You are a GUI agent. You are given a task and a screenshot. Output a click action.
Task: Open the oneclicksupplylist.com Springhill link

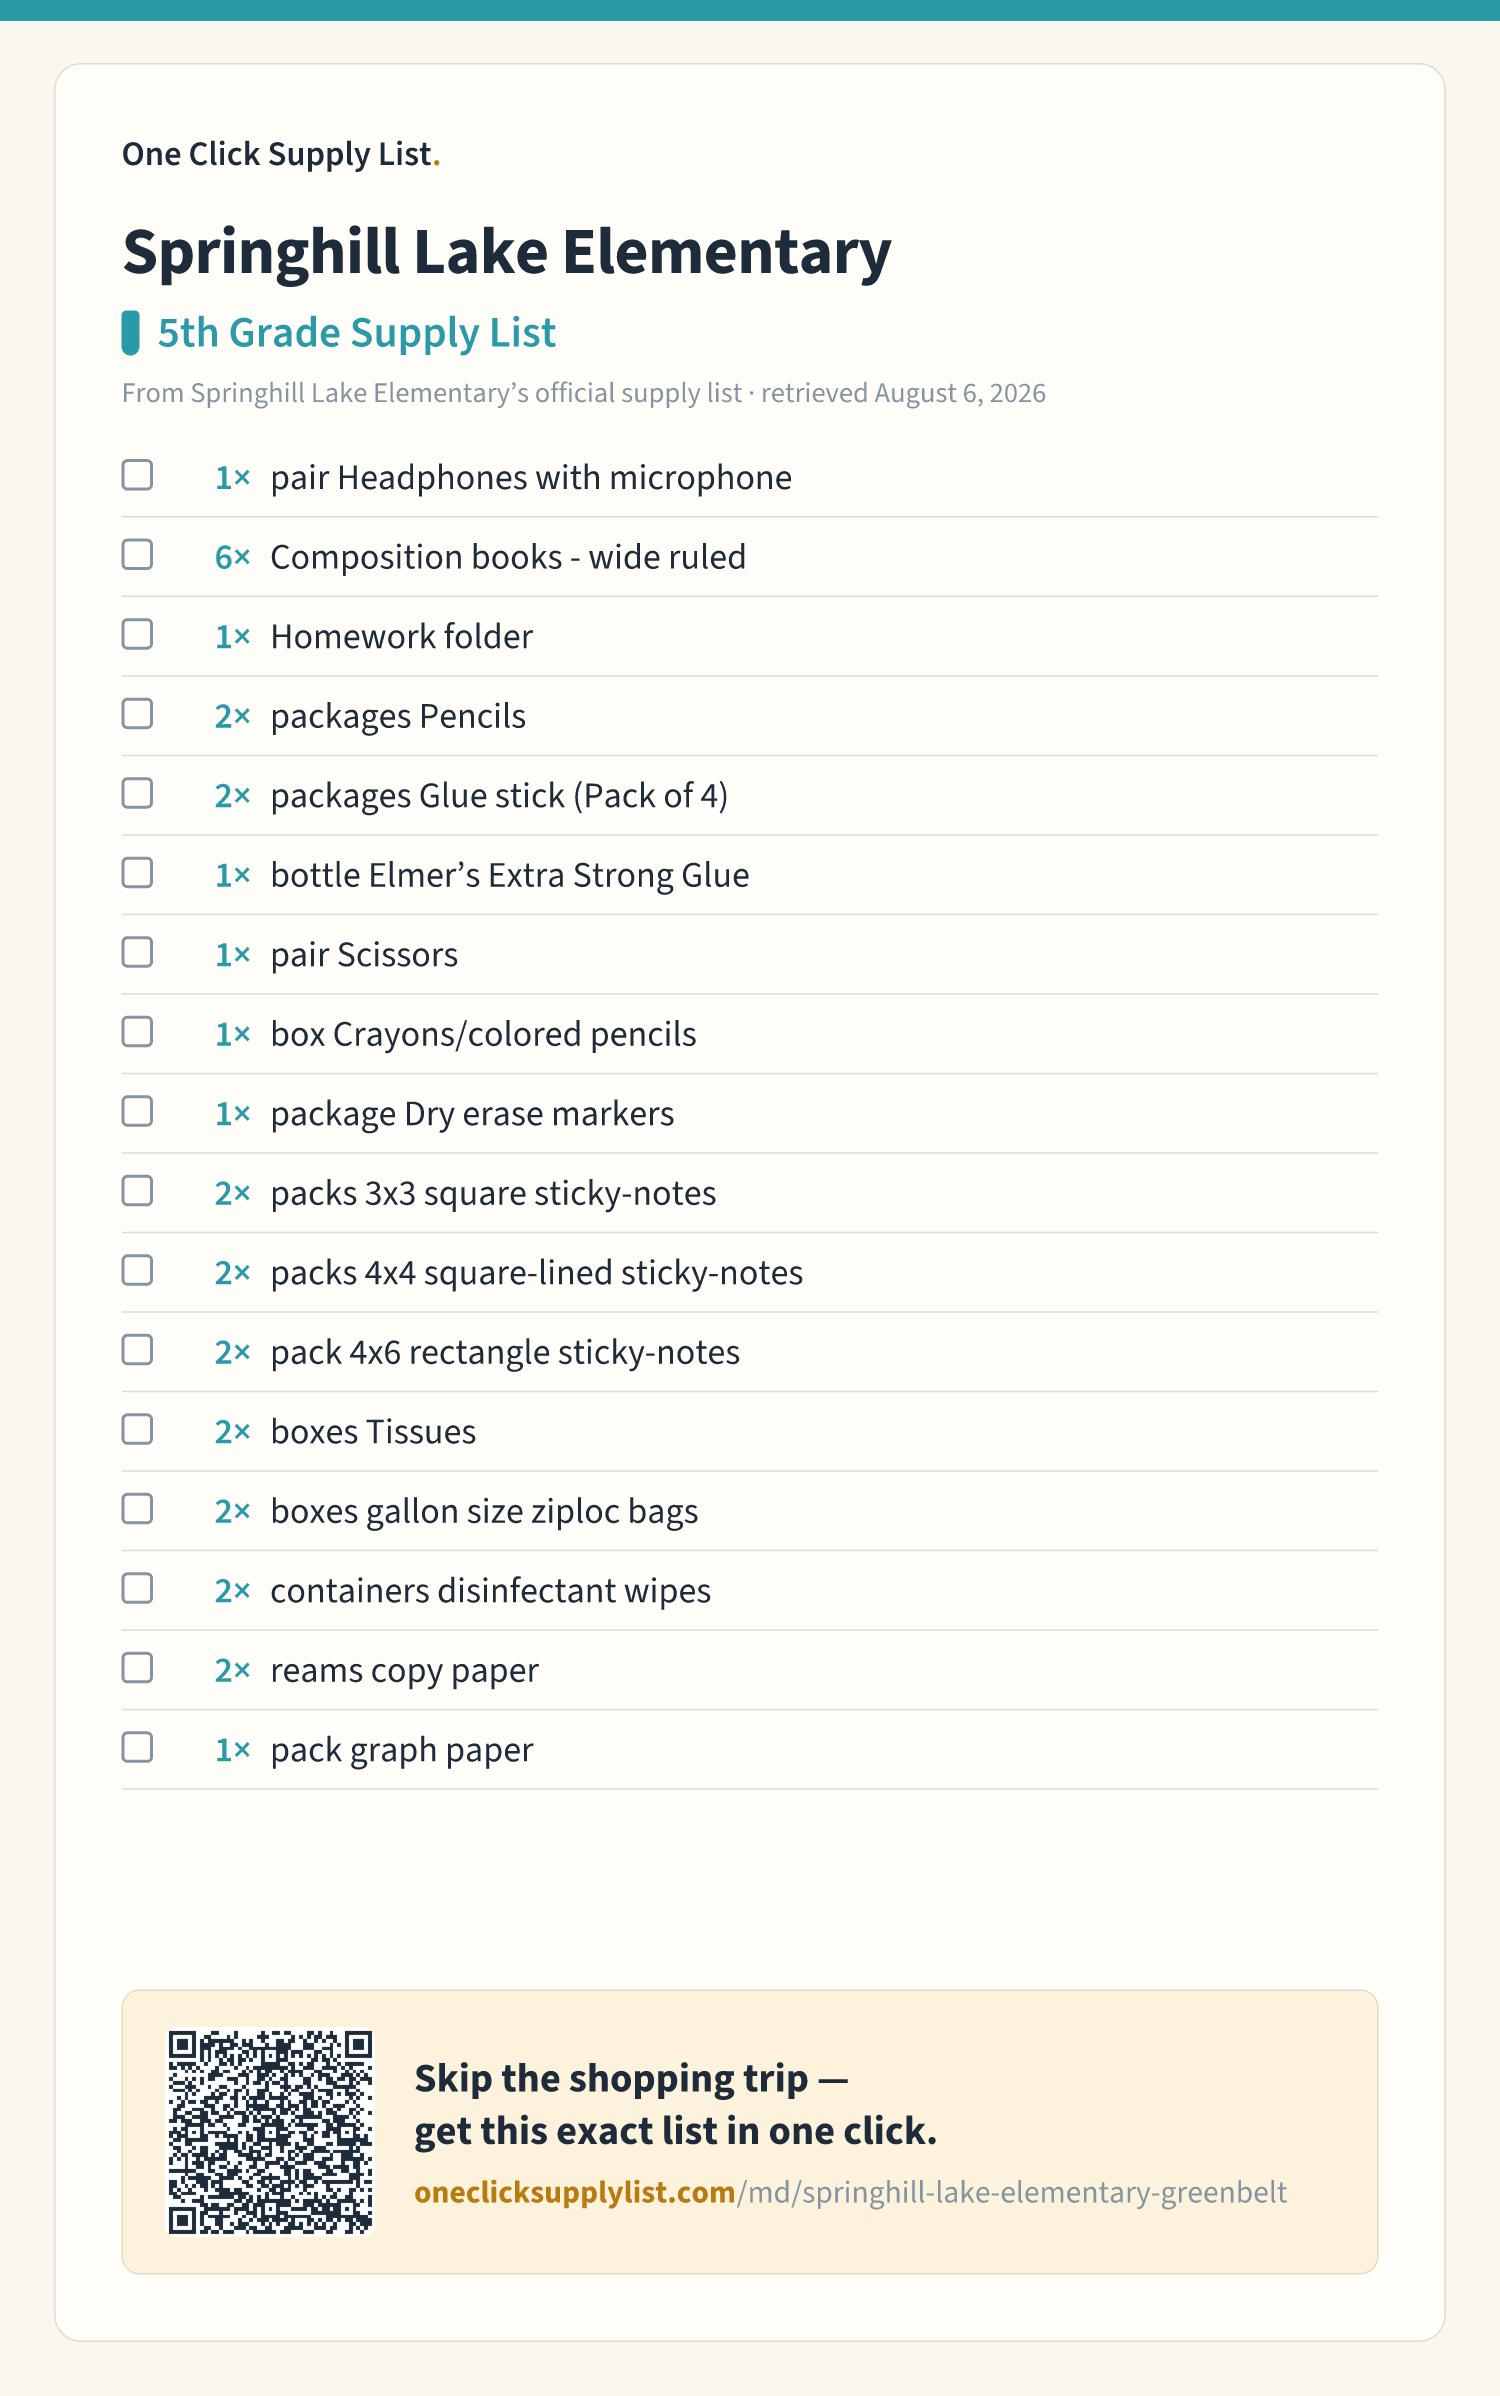pos(851,2192)
